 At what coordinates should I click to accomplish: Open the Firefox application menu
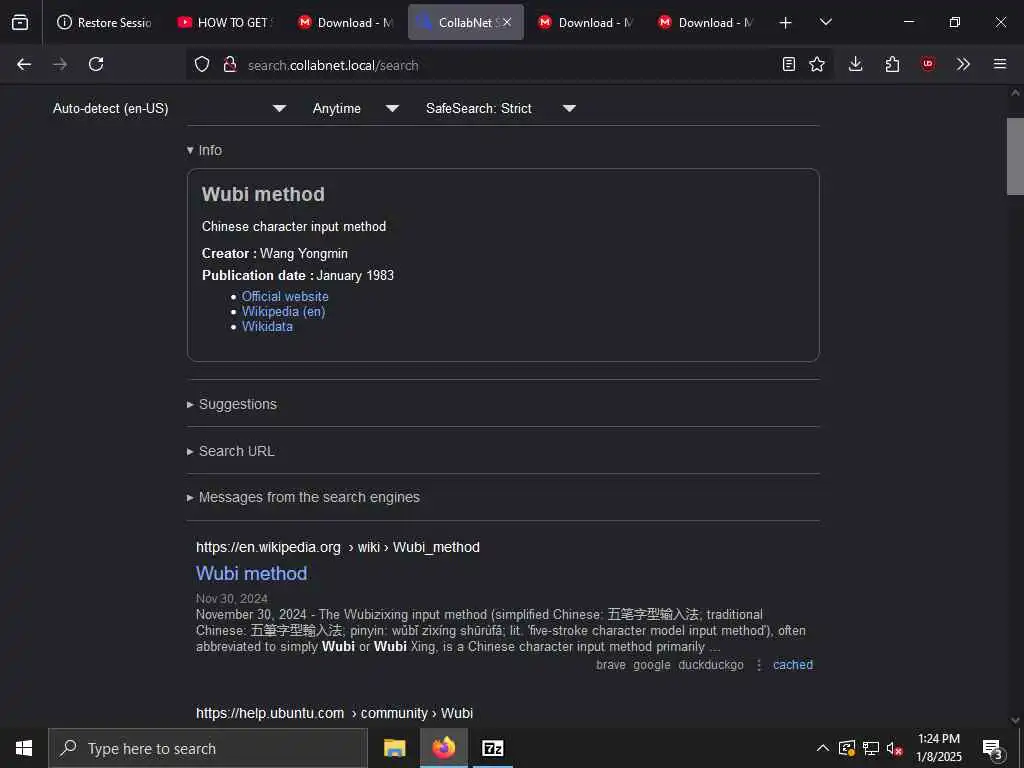(1000, 64)
